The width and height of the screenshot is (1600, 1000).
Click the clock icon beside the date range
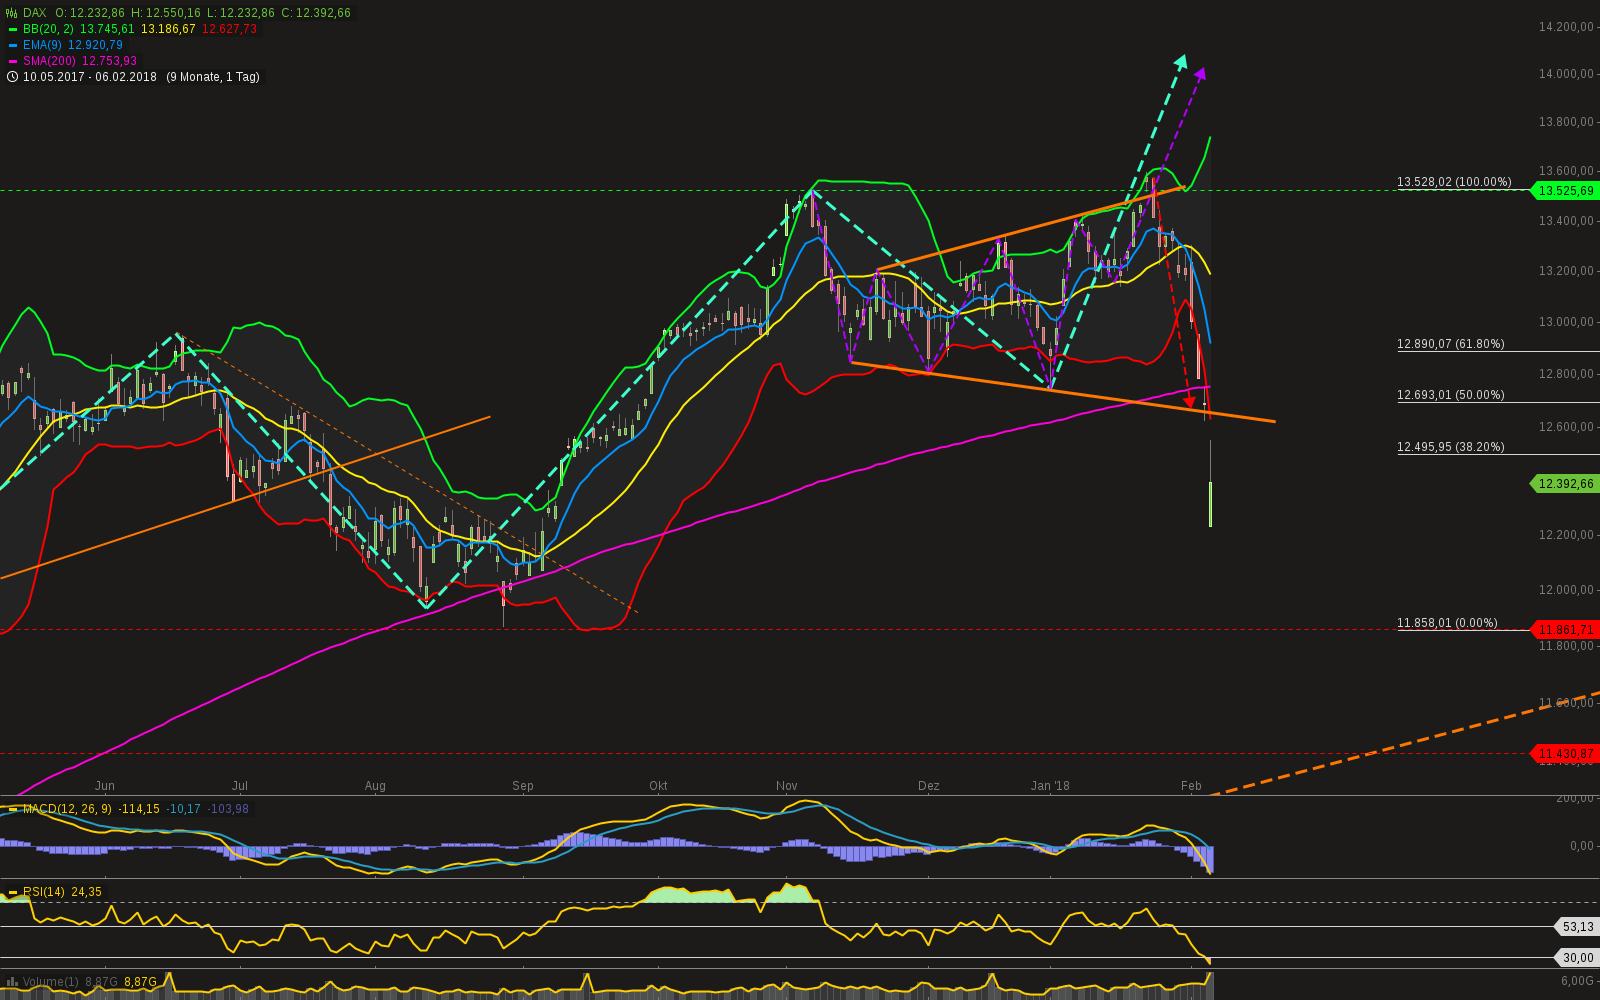click(x=12, y=77)
